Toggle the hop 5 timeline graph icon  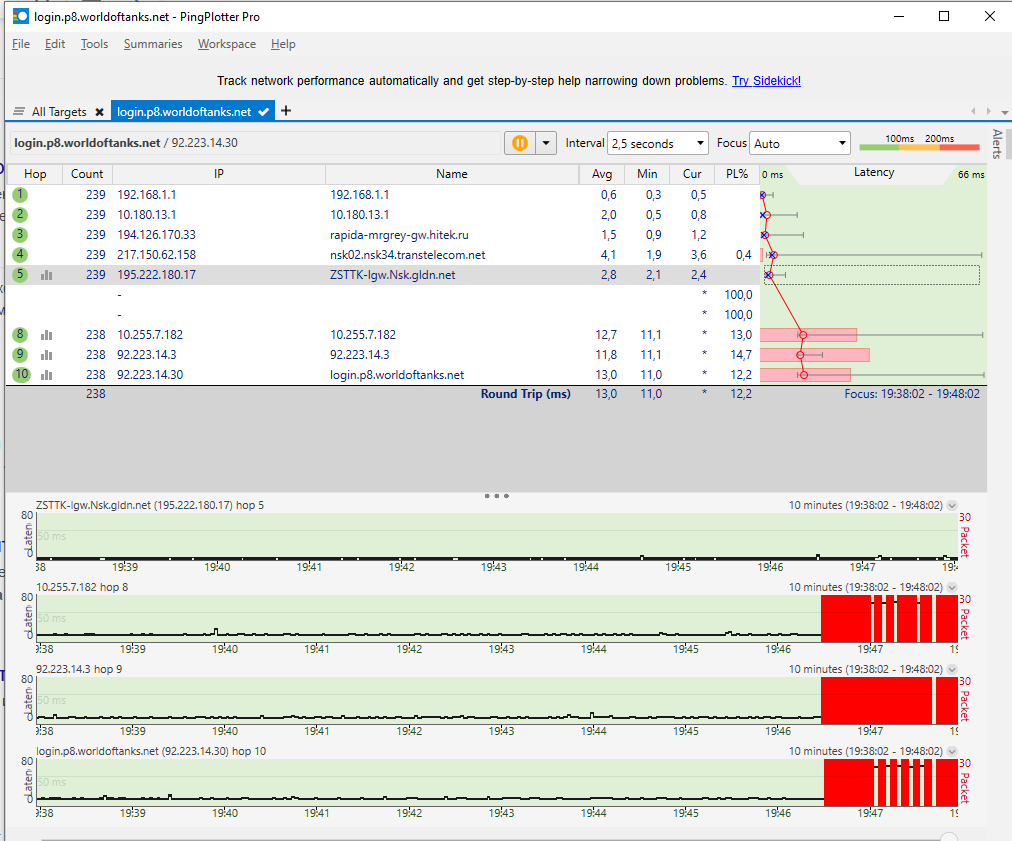(x=46, y=275)
